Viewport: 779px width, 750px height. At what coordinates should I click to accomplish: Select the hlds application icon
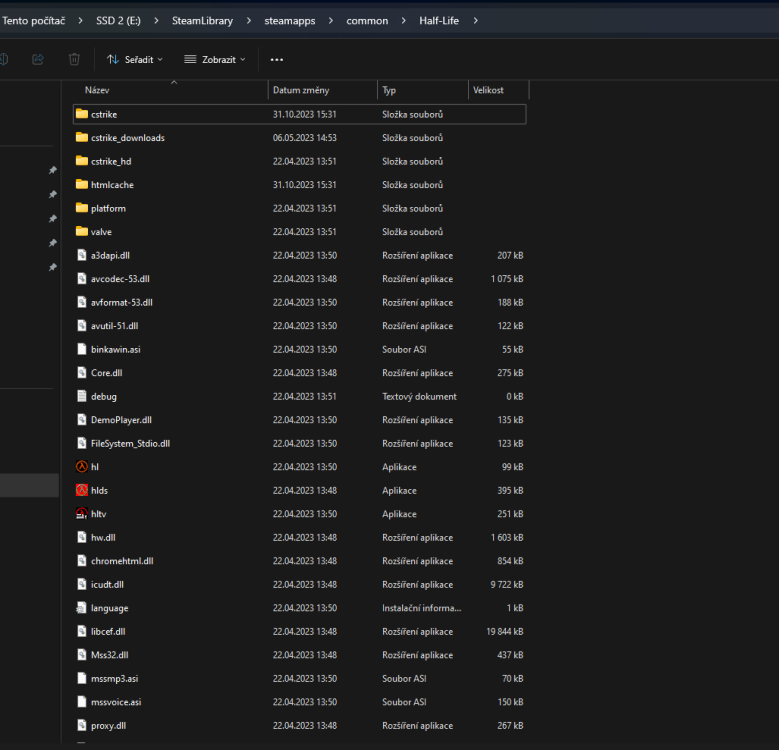tap(82, 490)
